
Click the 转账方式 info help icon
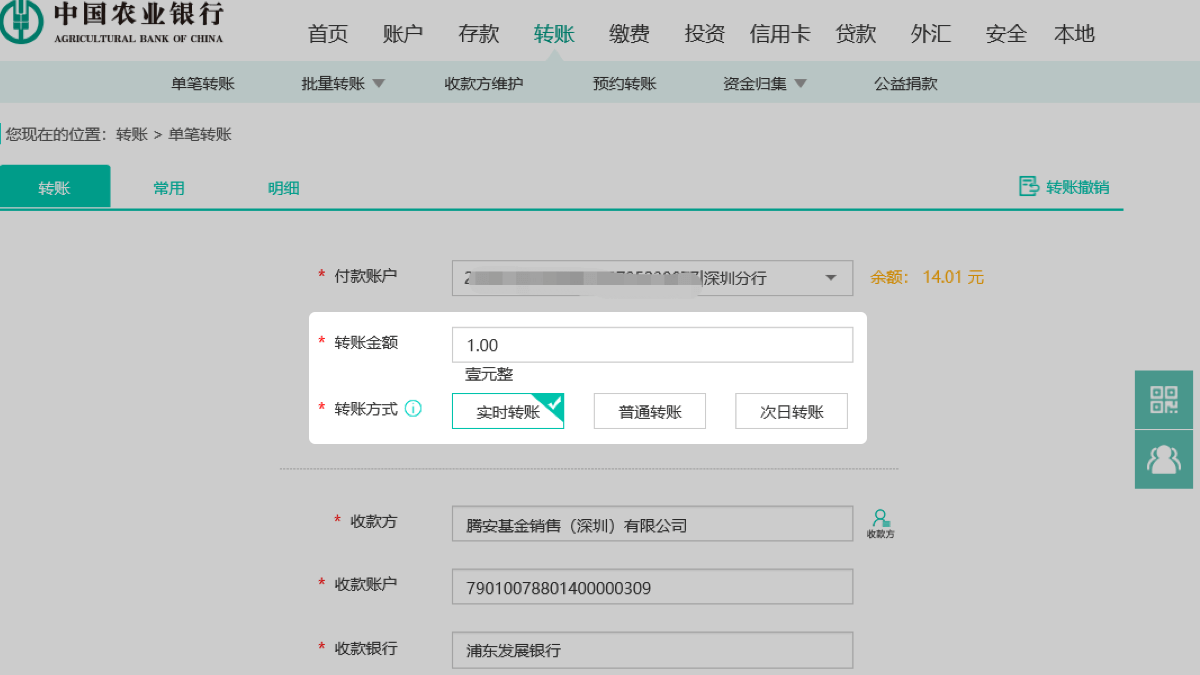(413, 409)
